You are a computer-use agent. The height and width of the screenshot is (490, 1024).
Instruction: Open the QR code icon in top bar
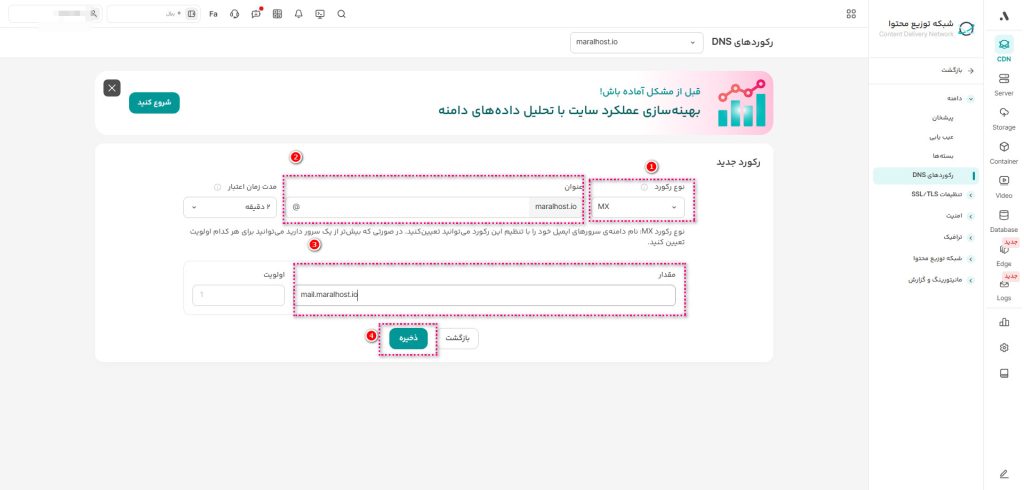[277, 14]
